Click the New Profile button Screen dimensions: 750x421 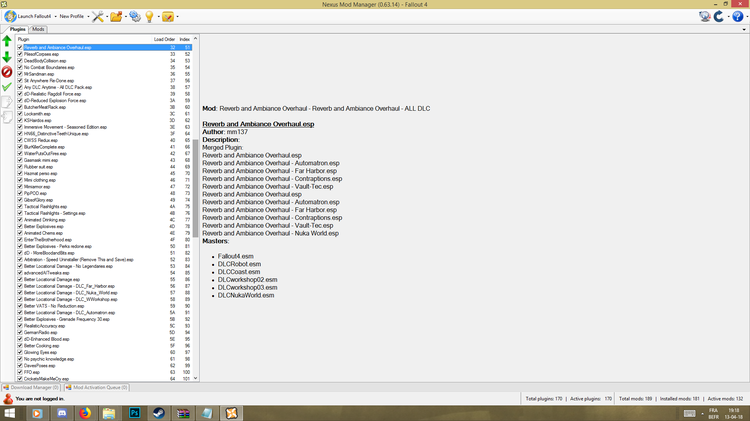pyautogui.click(x=71, y=16)
